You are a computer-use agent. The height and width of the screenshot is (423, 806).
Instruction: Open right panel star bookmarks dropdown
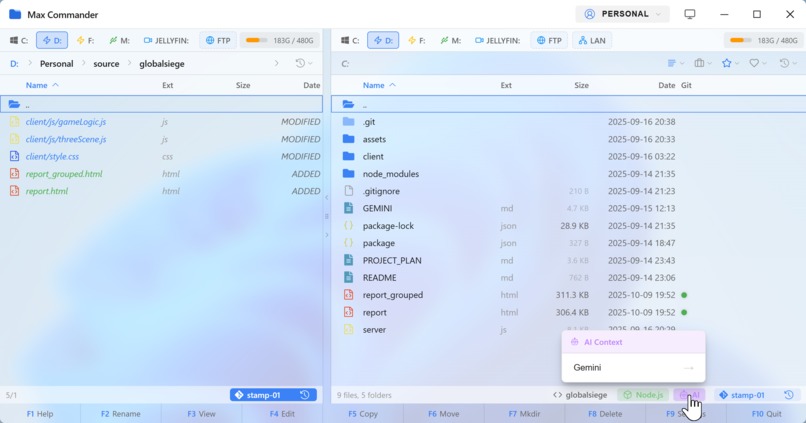pos(730,63)
